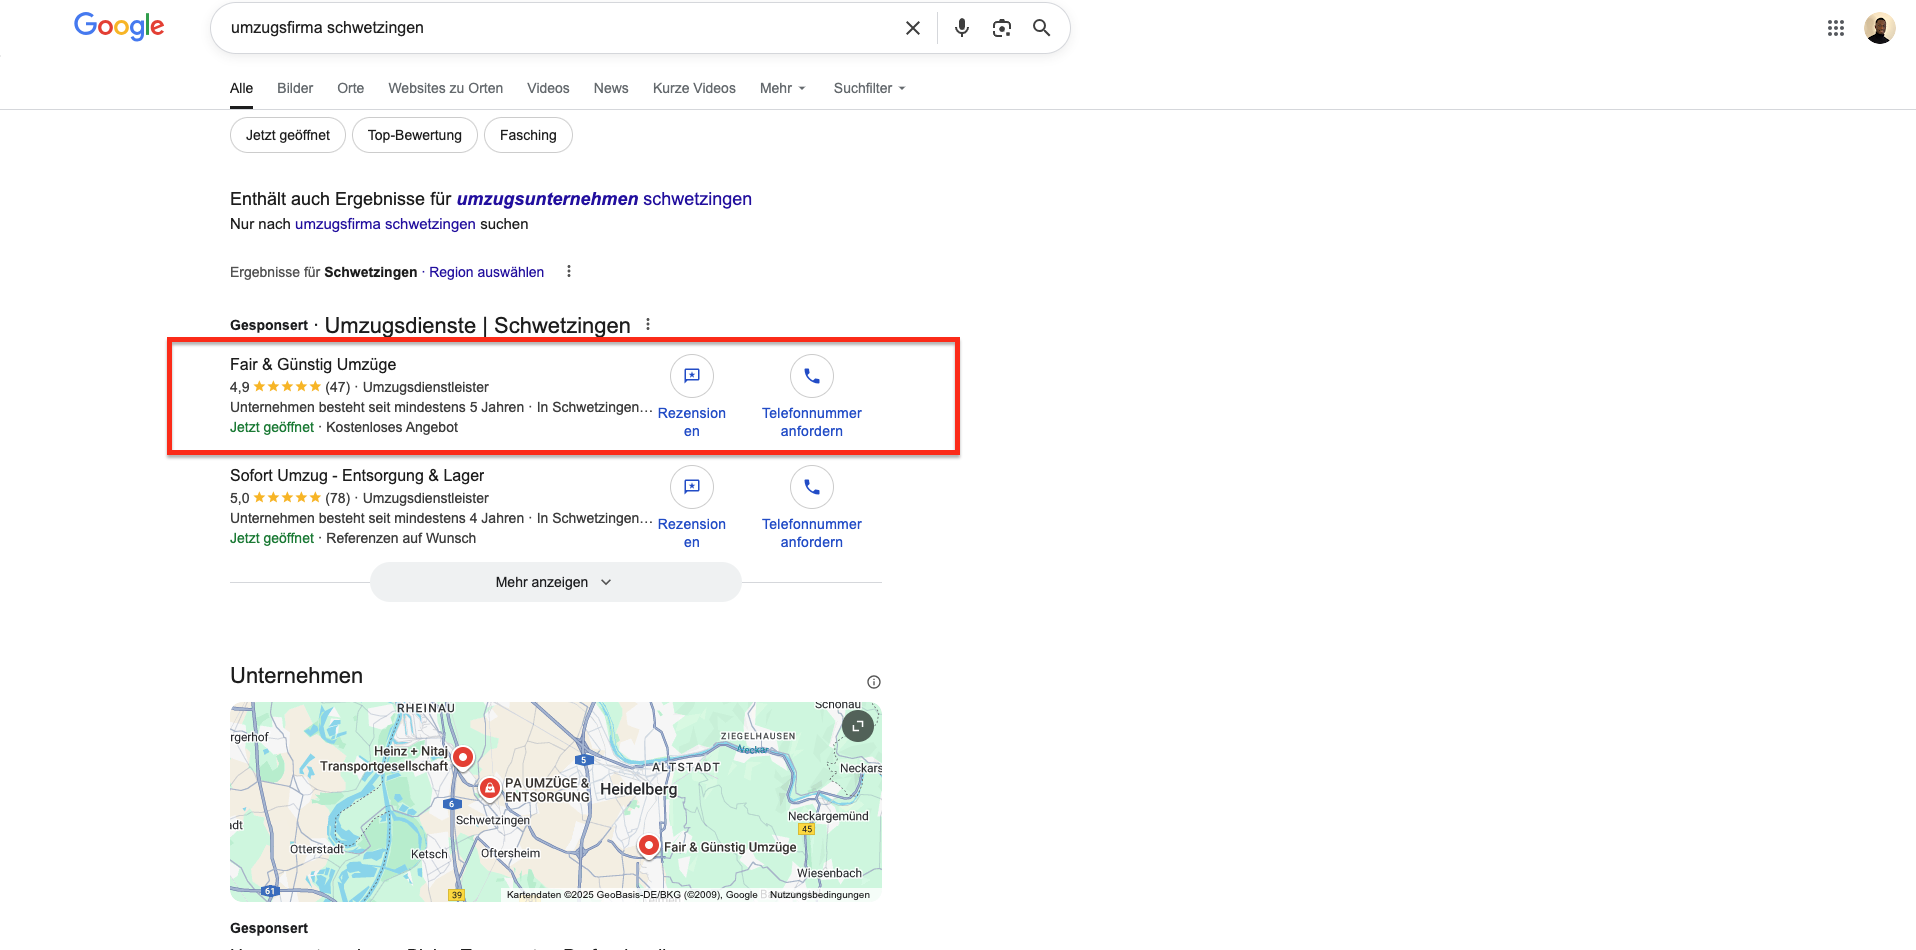This screenshot has width=1916, height=950.
Task: Switch to the News tab
Action: click(611, 88)
